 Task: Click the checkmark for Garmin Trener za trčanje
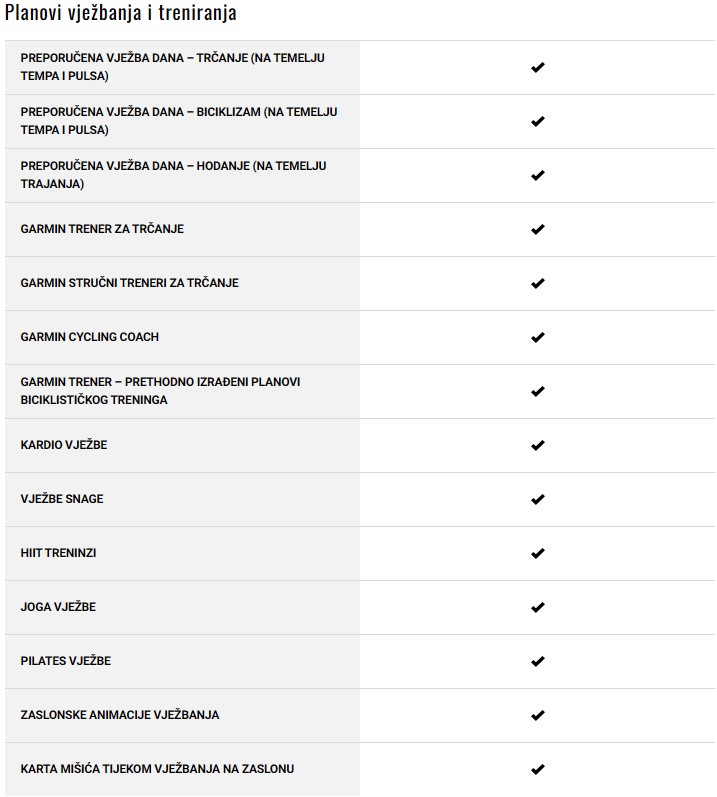(x=537, y=229)
